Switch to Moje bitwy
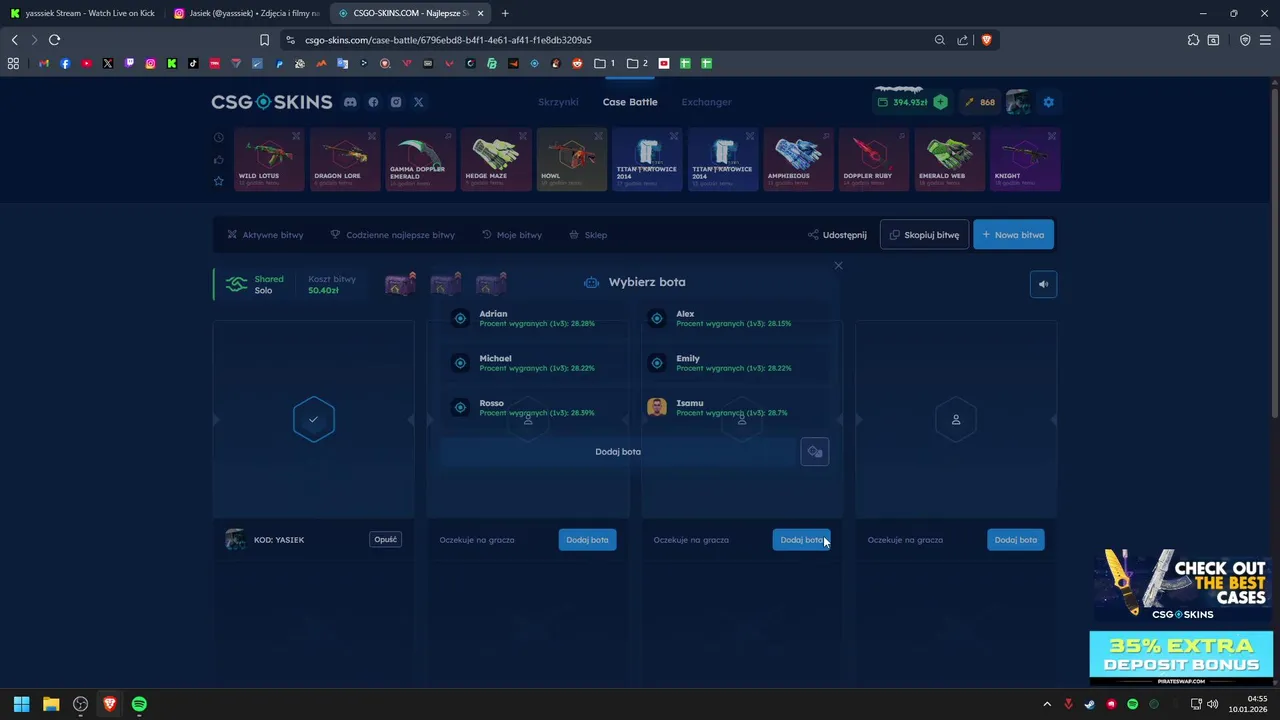Image resolution: width=1280 pixels, height=720 pixels. point(512,235)
